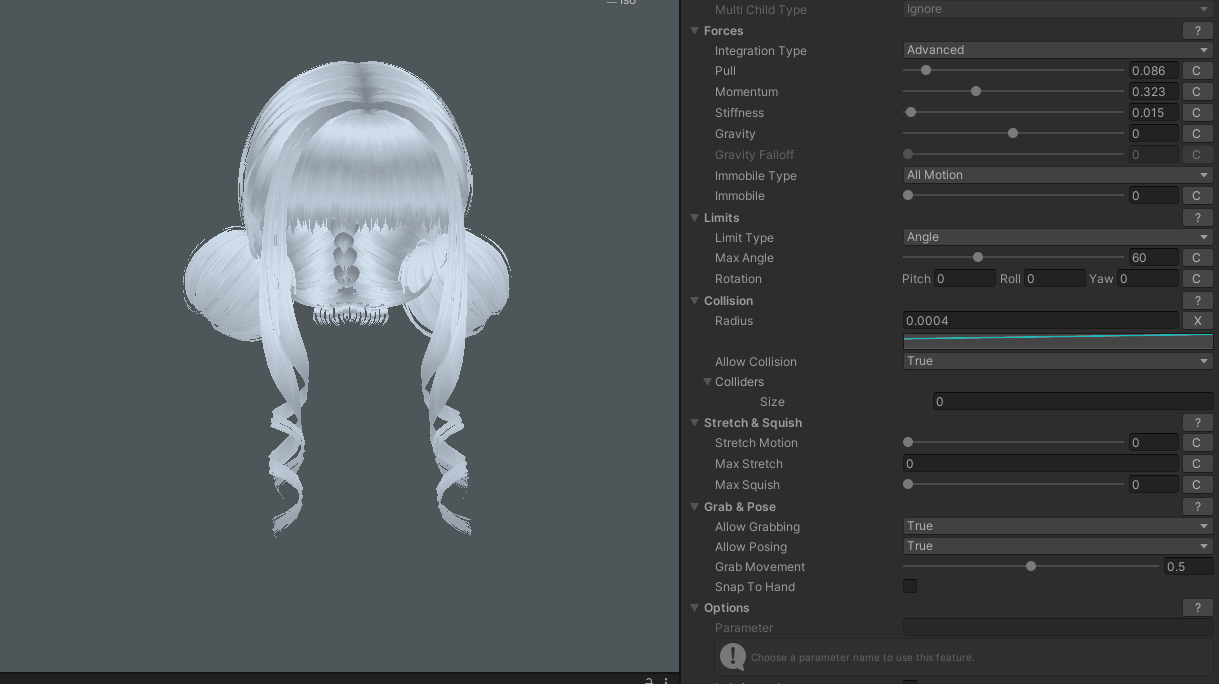Collapse the Forces section
Image resolution: width=1219 pixels, height=684 pixels.
pyautogui.click(x=694, y=31)
